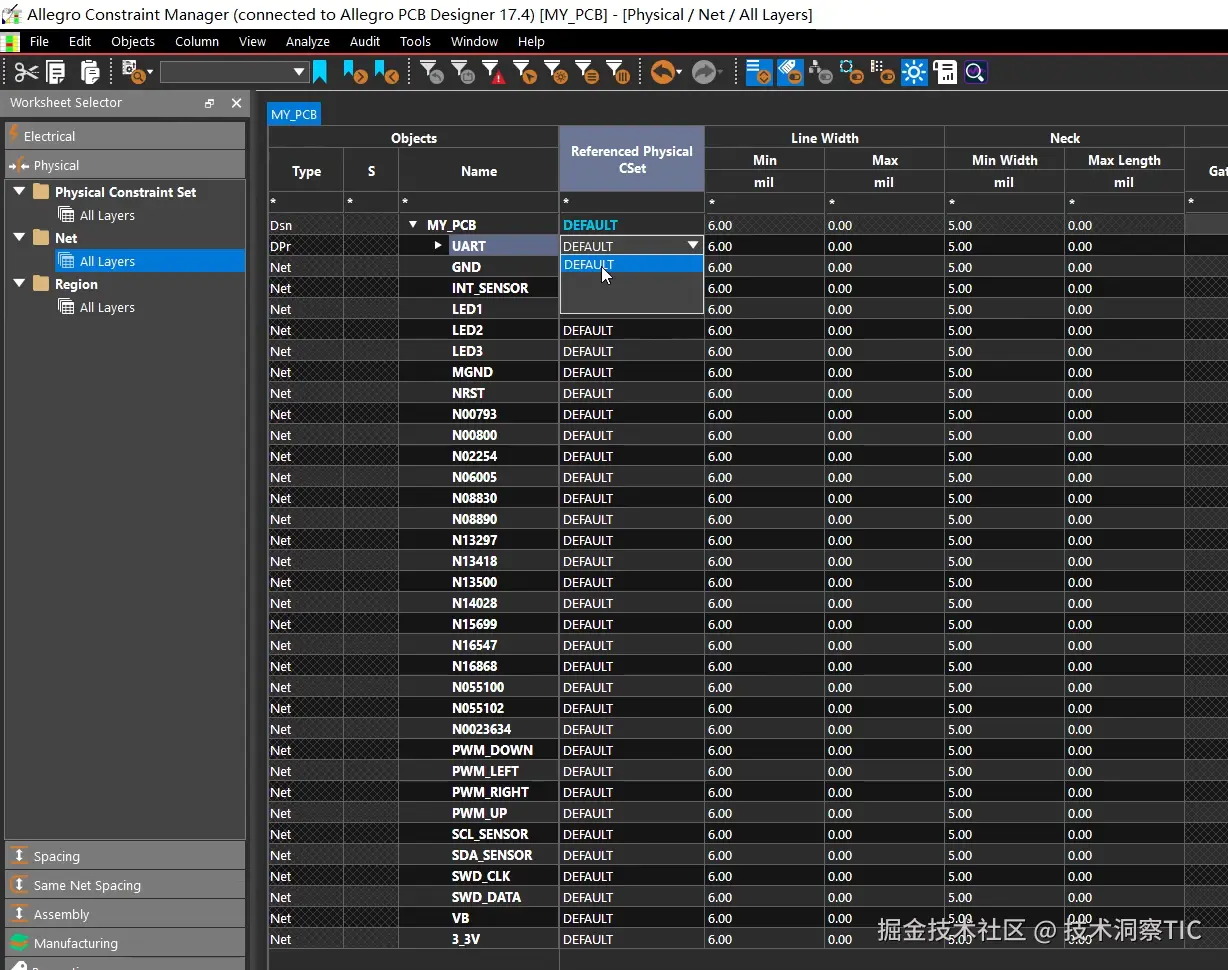Click the blue tag-label toolbar icon

[790, 72]
